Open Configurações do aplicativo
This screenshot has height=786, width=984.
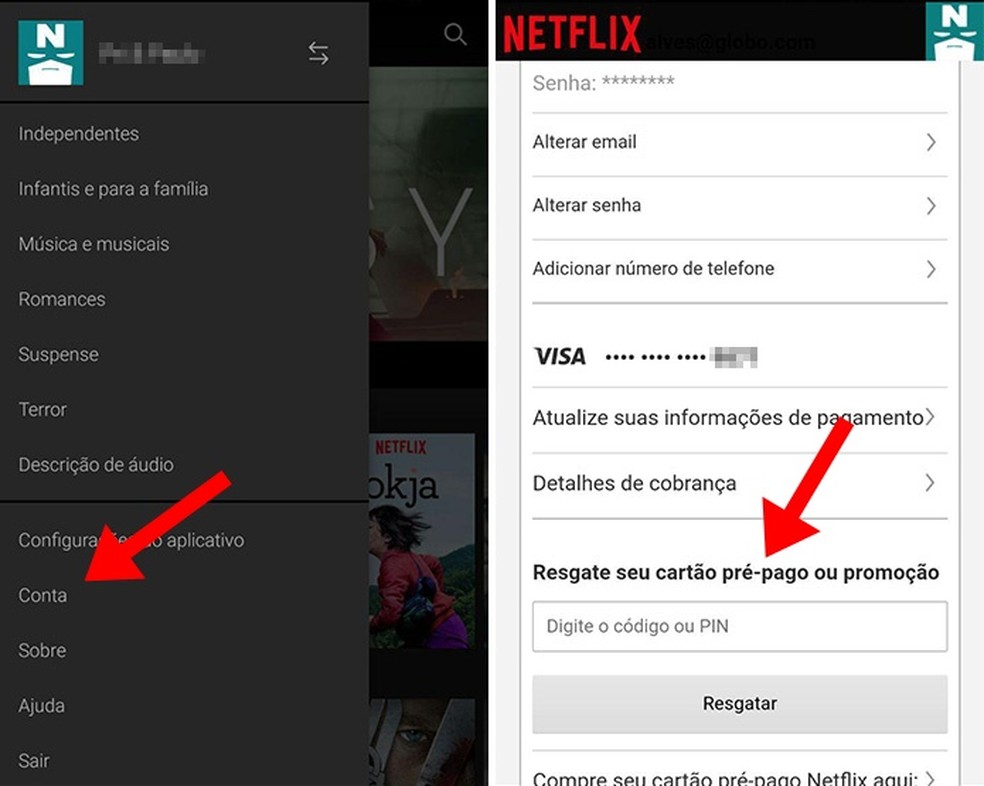tap(131, 541)
